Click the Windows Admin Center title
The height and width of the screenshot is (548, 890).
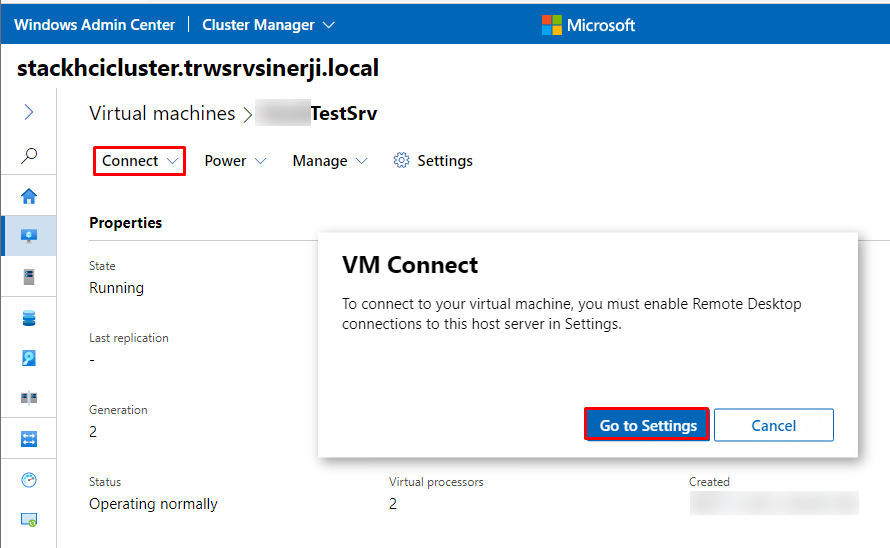point(94,25)
